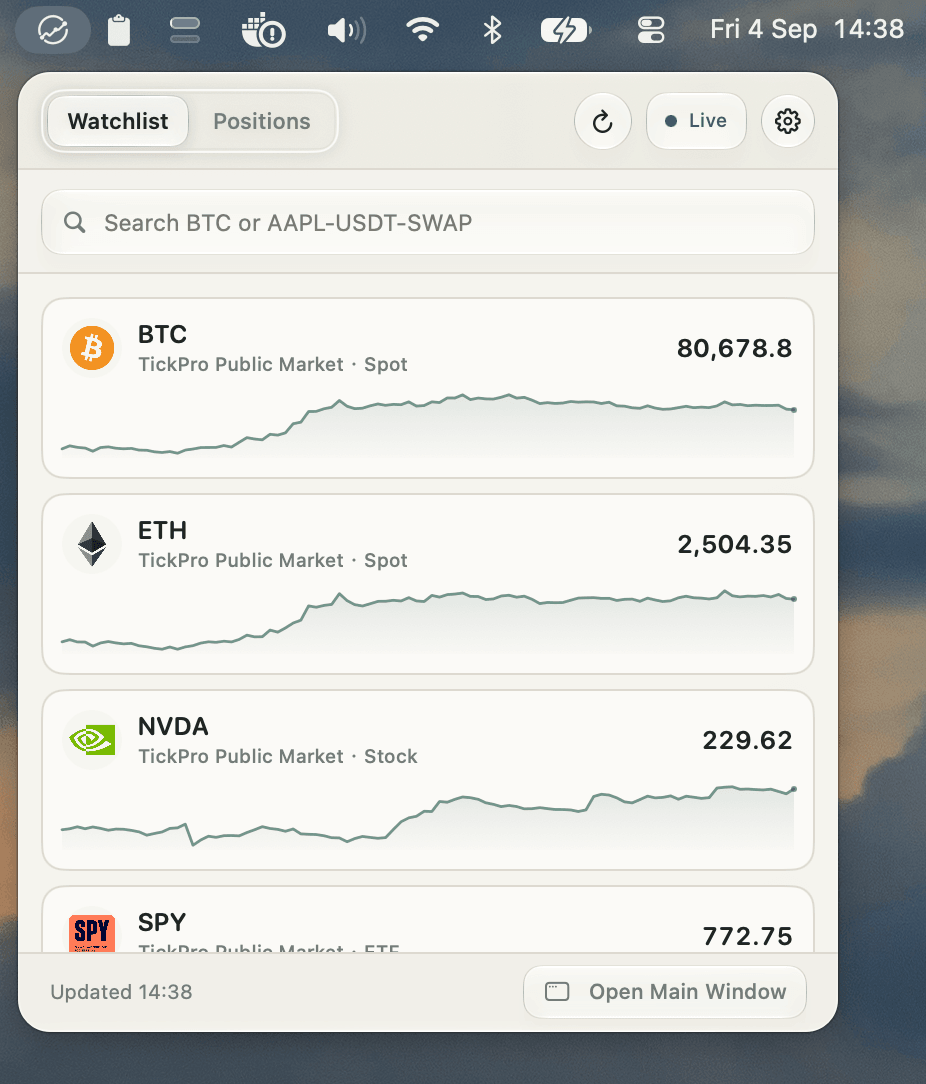Focus the Search BTC or AAPL-USDT-SWAP field
This screenshot has height=1084, width=926.
pyautogui.click(x=427, y=223)
